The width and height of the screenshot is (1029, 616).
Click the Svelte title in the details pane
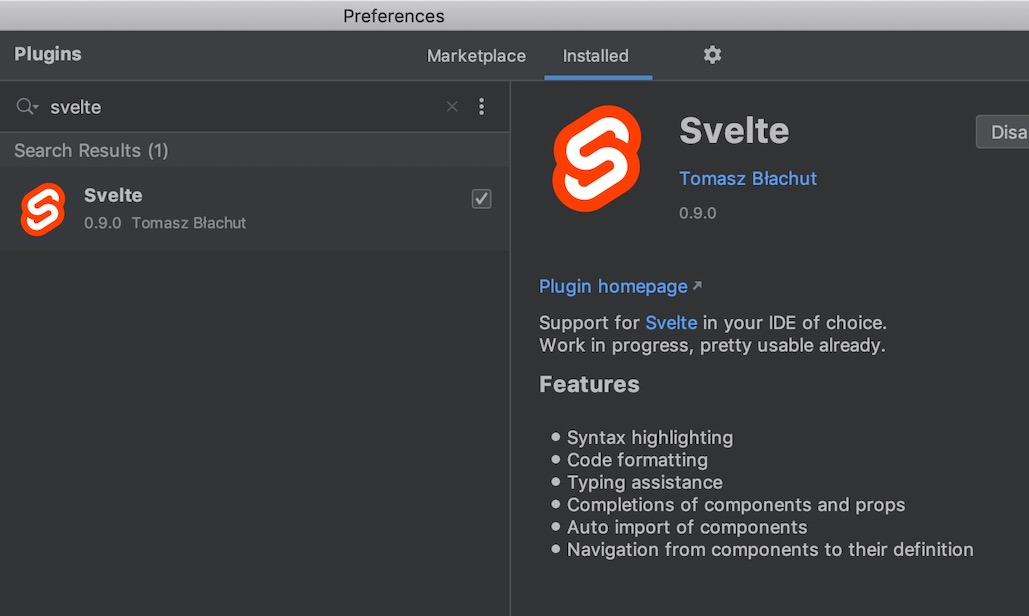[734, 131]
